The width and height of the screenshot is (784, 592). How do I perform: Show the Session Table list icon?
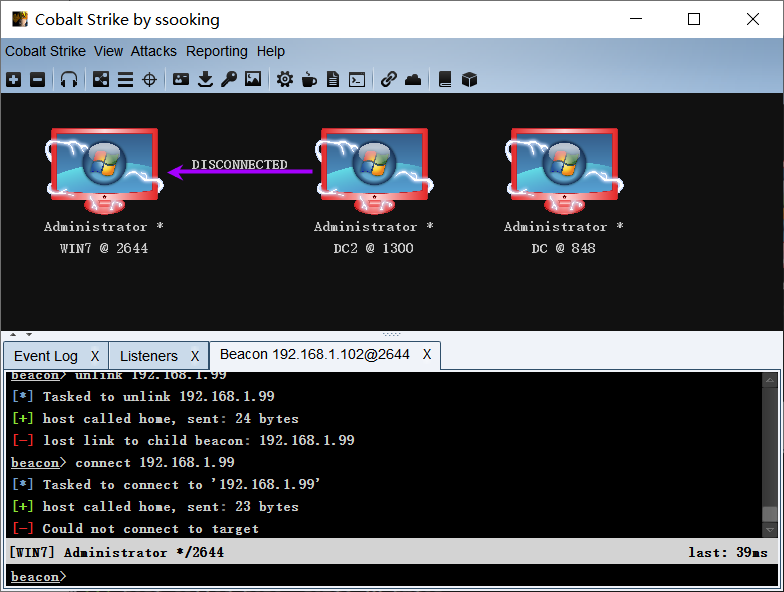[125, 80]
